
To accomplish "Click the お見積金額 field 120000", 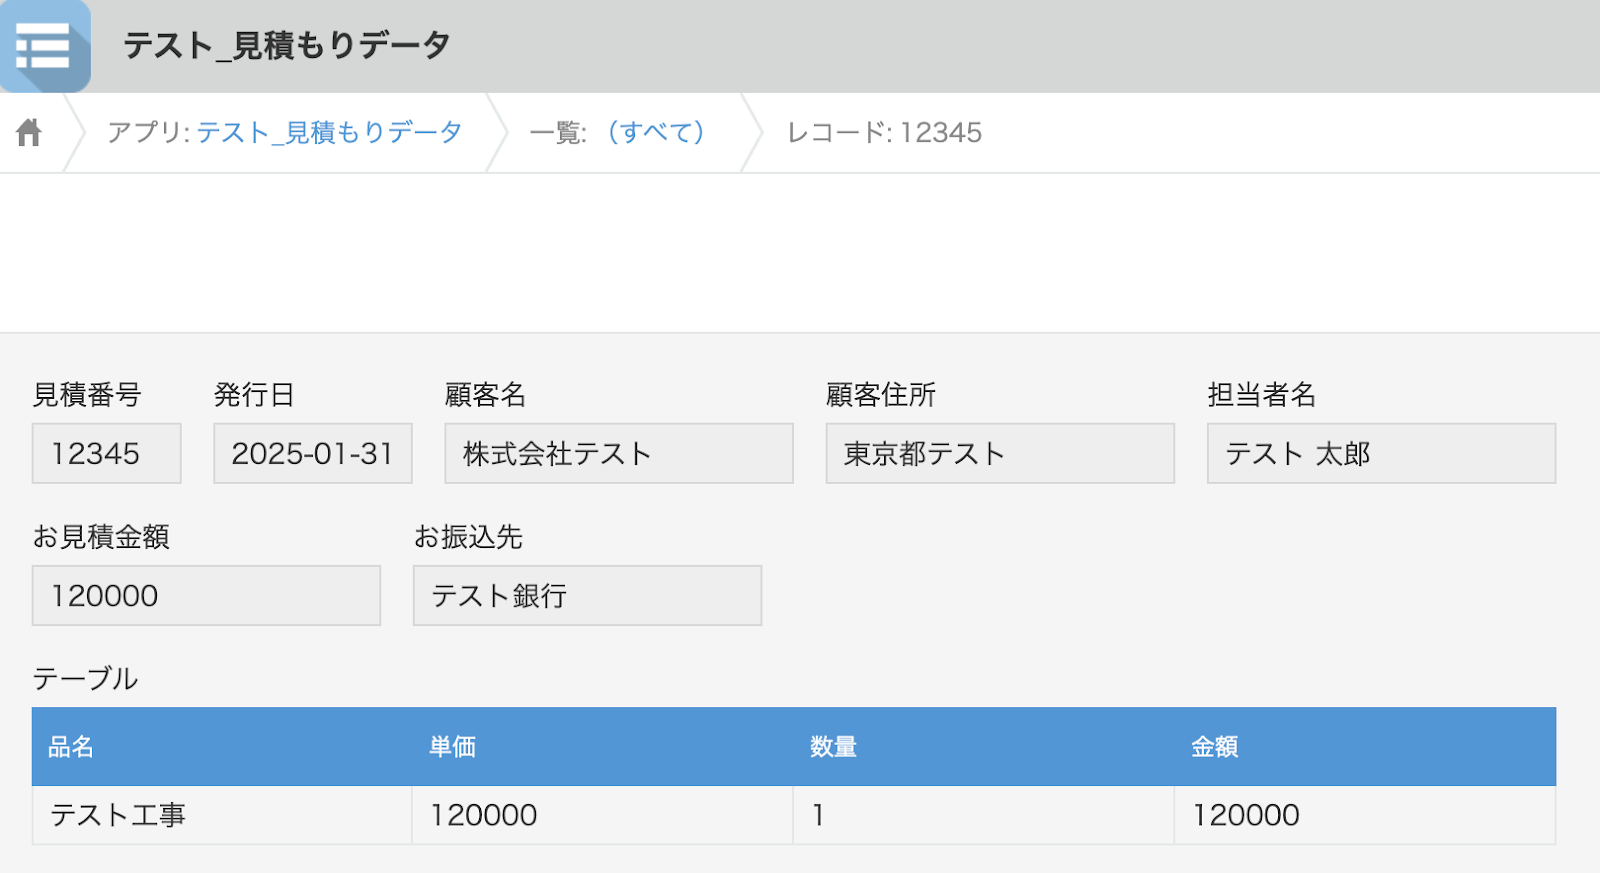I will pos(206,595).
